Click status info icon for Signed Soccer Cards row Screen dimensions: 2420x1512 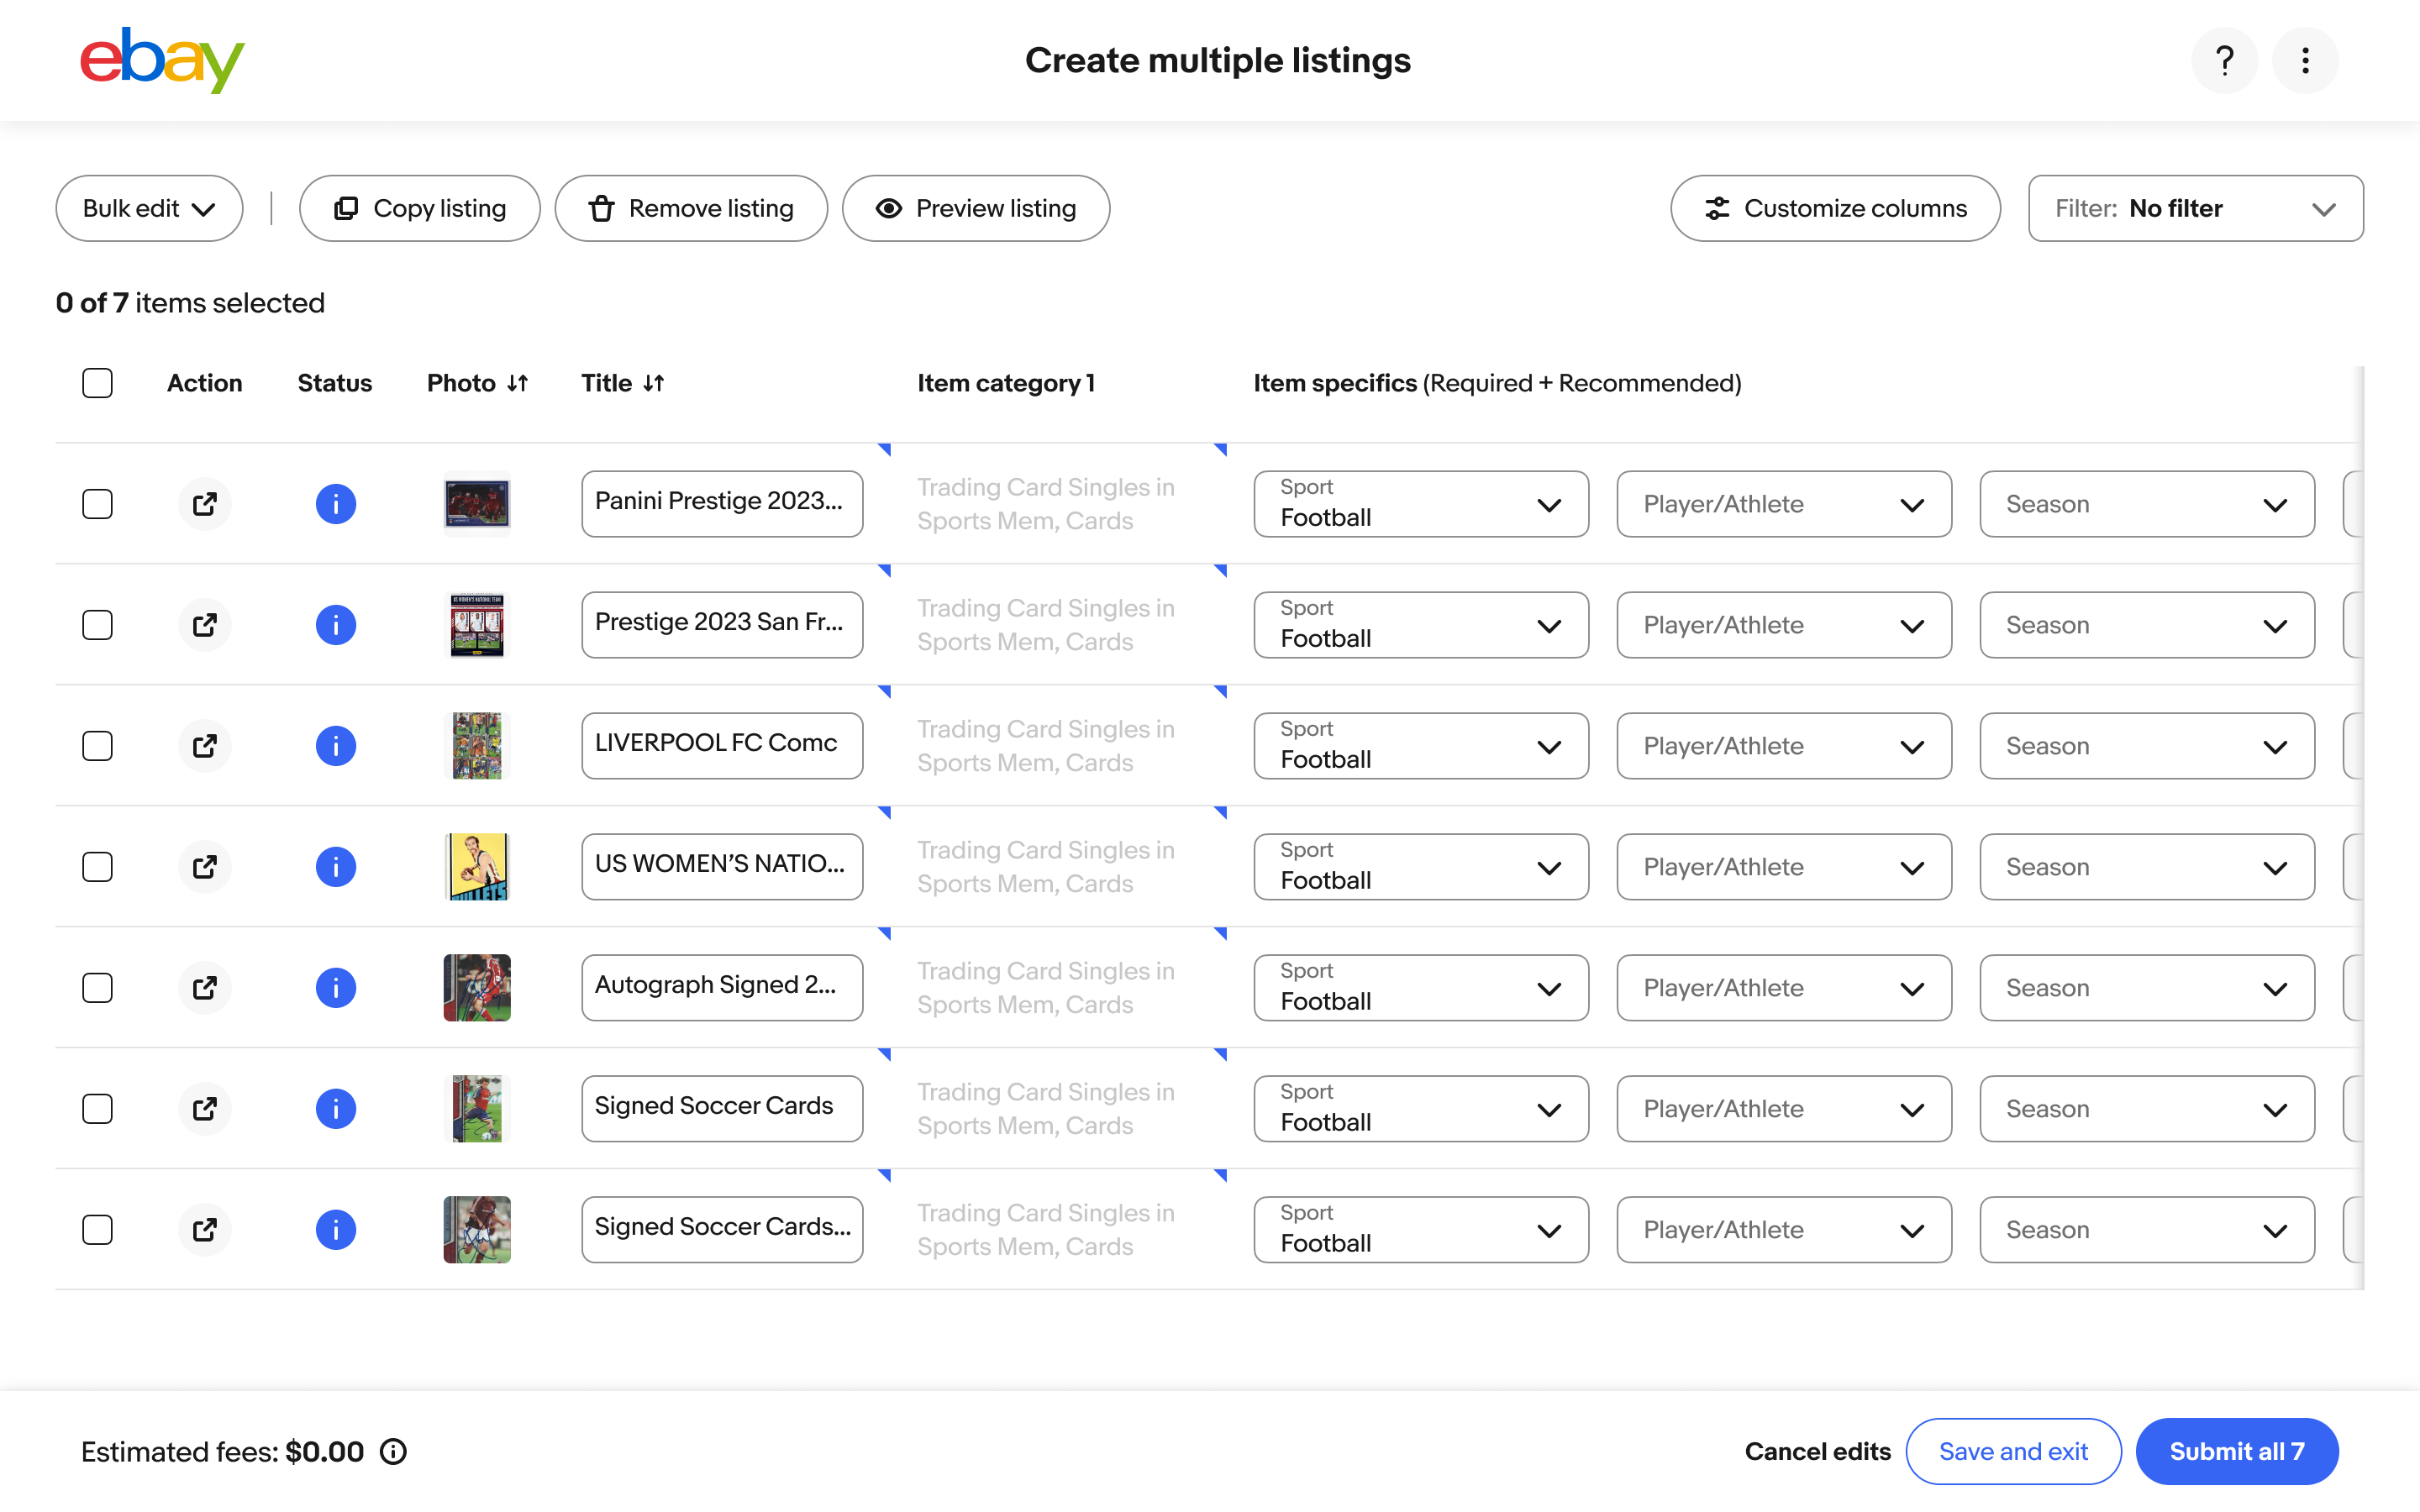pyautogui.click(x=336, y=1109)
